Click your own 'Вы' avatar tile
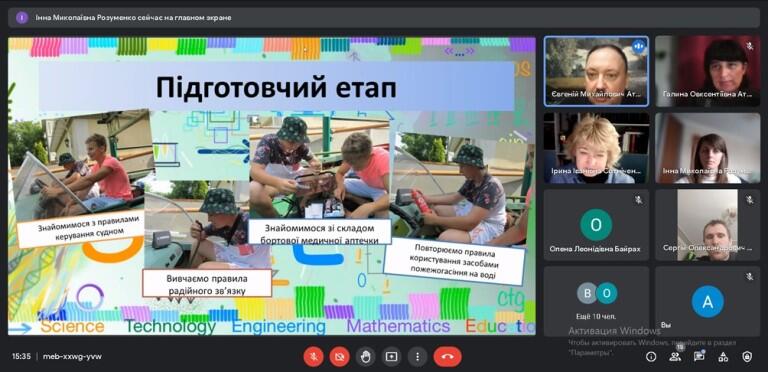The image size is (768, 372). pos(708,301)
